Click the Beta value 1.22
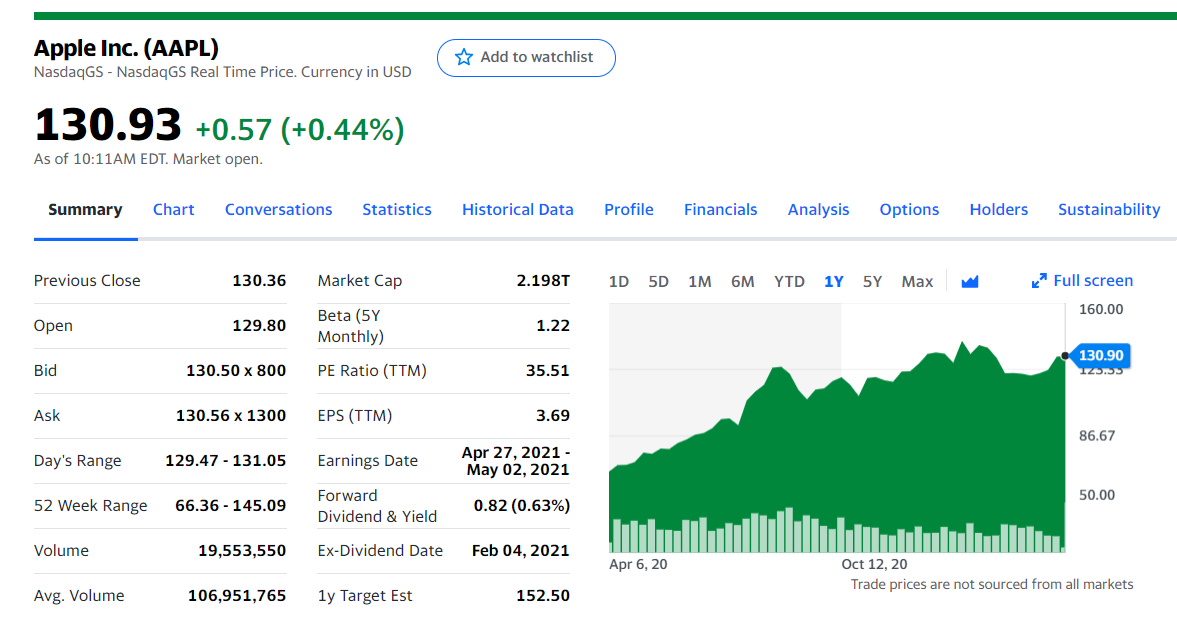The width and height of the screenshot is (1177, 637). pyautogui.click(x=553, y=326)
